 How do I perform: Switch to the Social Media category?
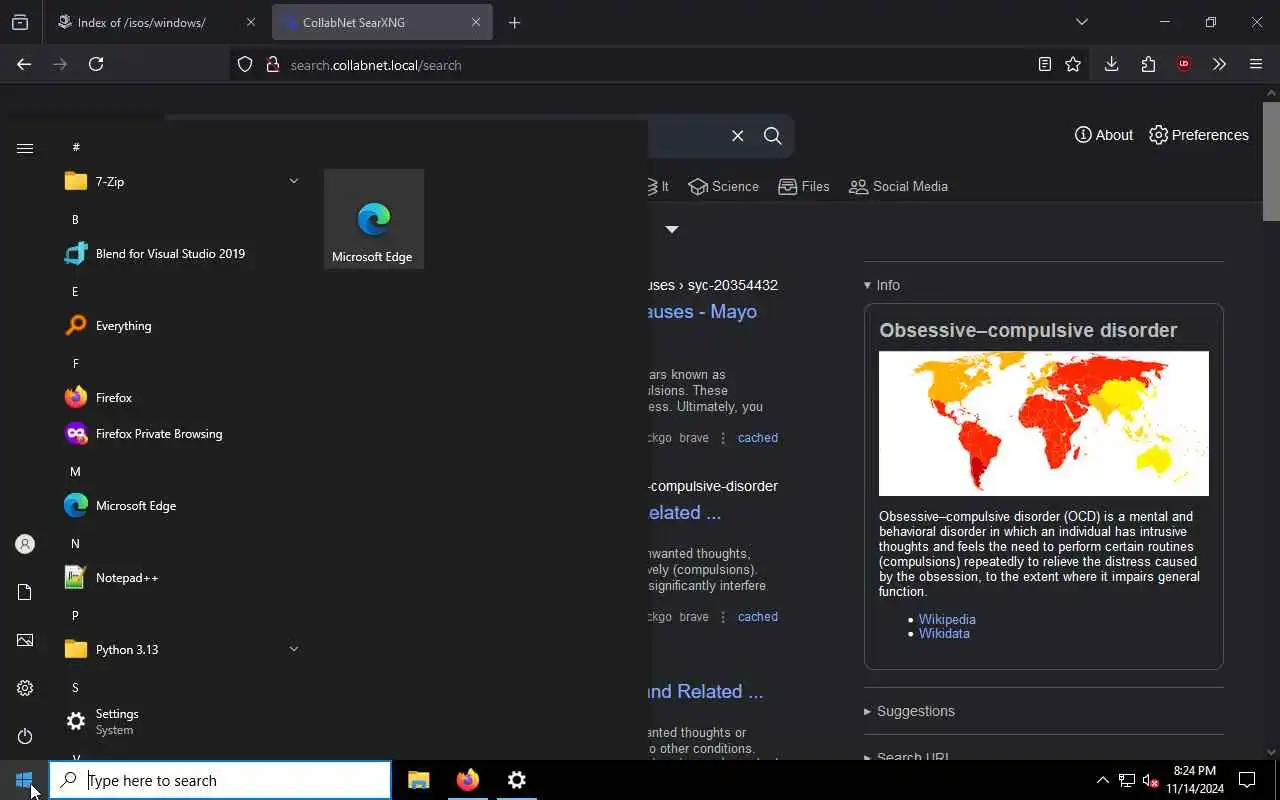898,186
